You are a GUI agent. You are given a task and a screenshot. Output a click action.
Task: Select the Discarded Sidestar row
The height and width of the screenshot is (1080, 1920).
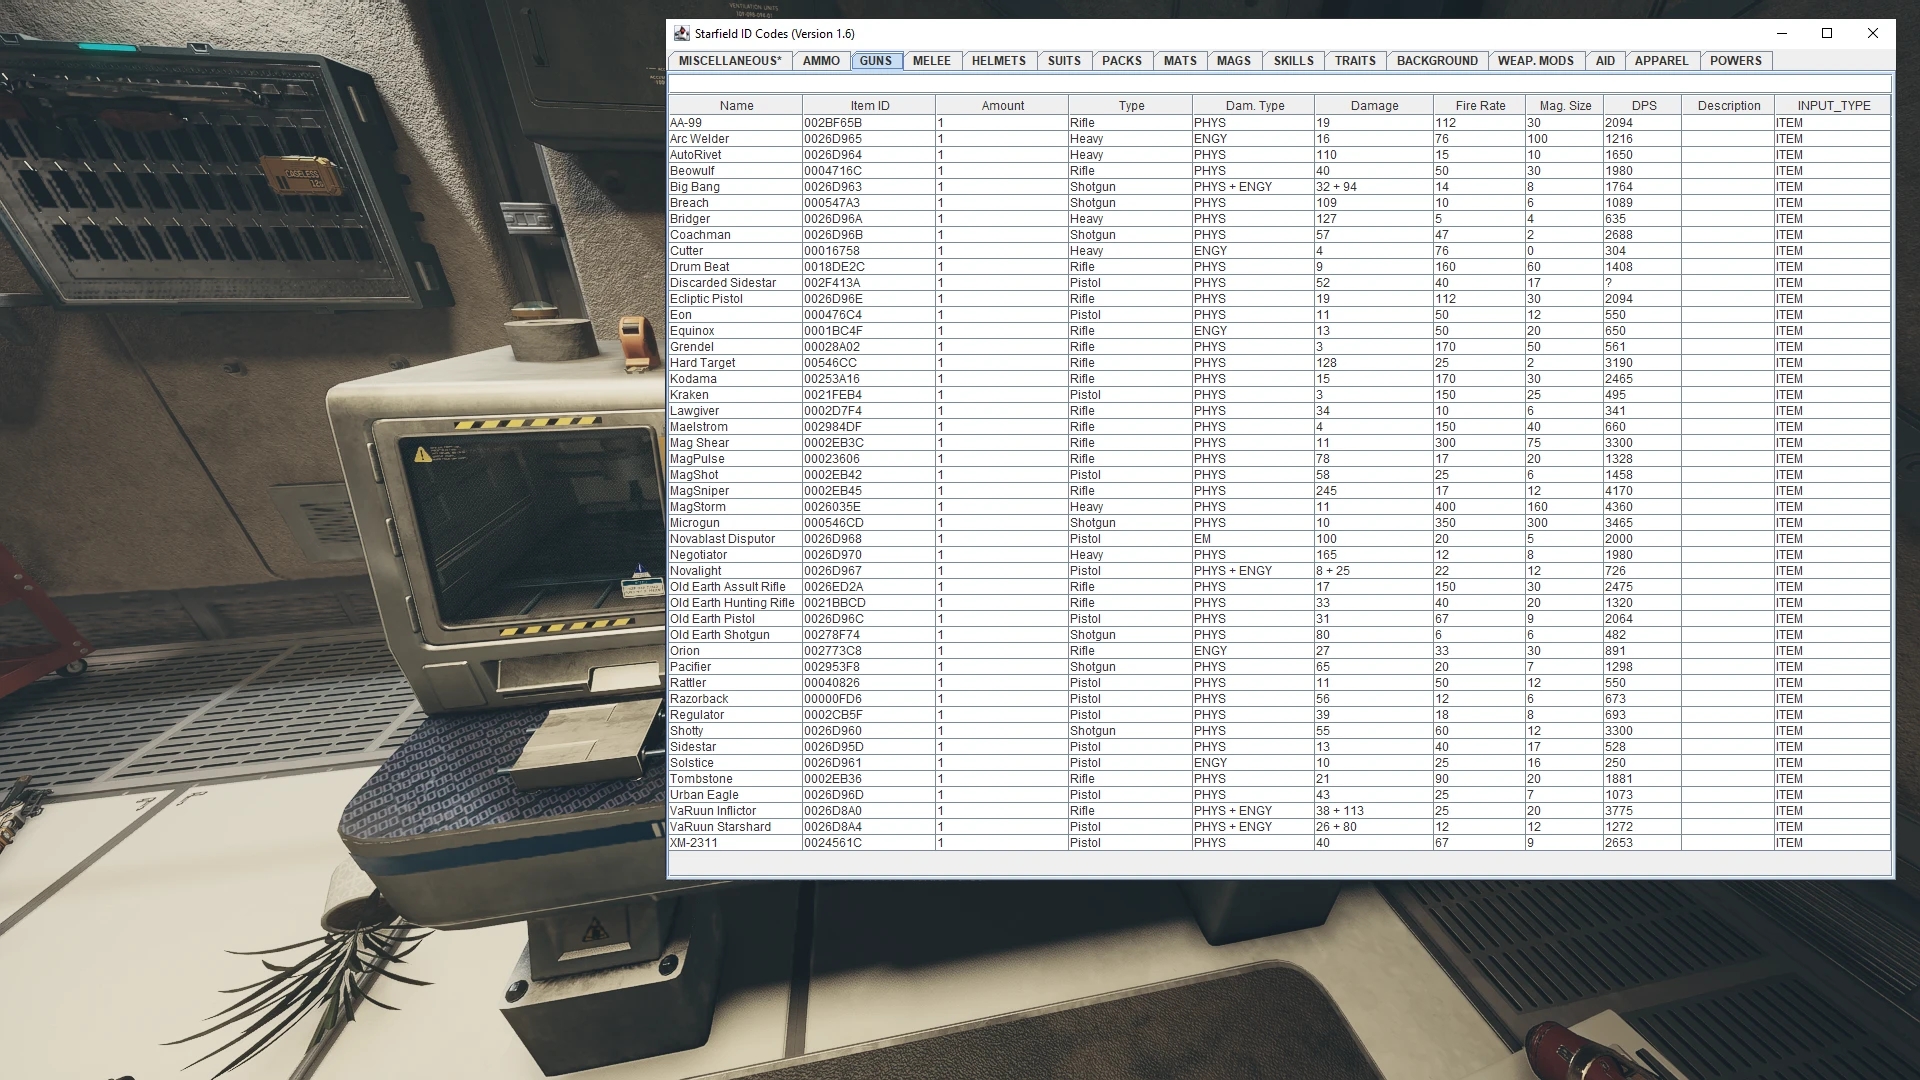tap(1279, 283)
